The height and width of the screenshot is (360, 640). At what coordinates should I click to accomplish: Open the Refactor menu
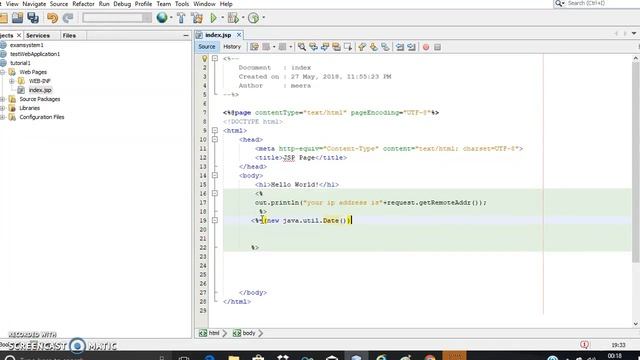83,4
